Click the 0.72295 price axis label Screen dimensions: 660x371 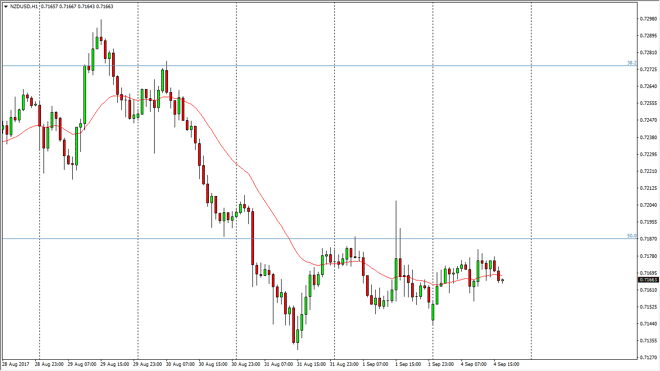click(648, 154)
